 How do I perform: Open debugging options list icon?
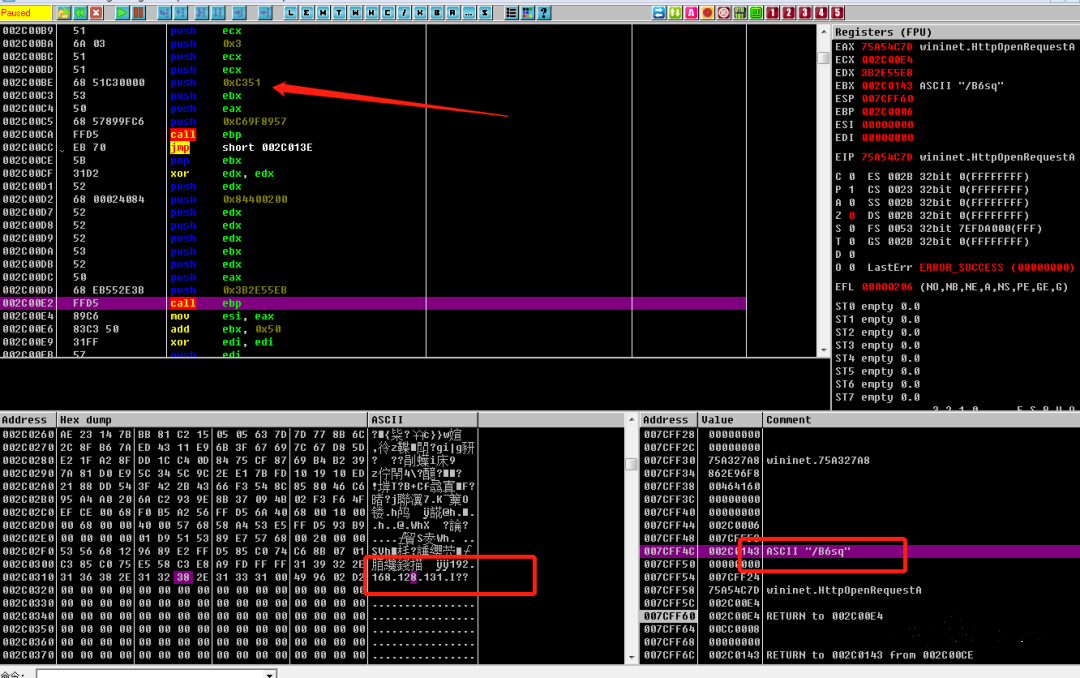[x=511, y=13]
